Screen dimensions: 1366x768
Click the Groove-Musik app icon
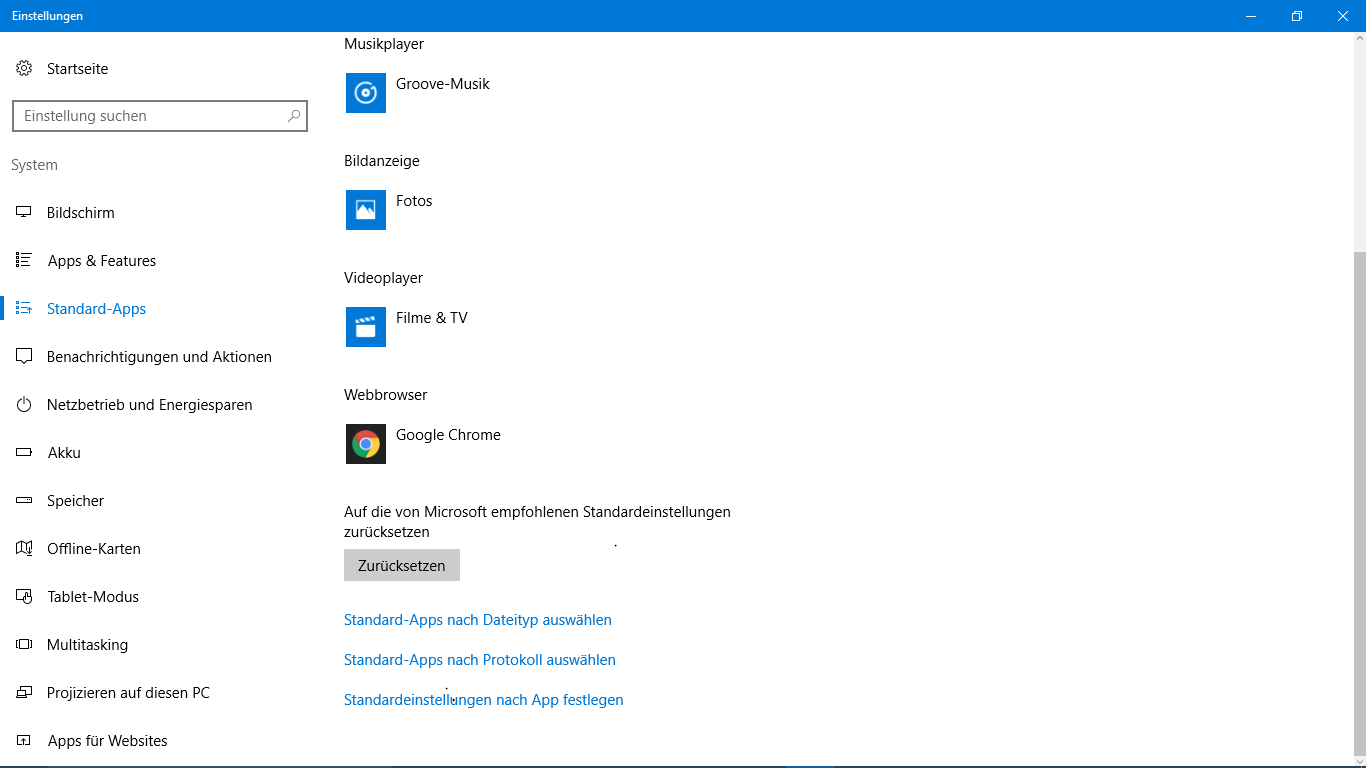366,93
